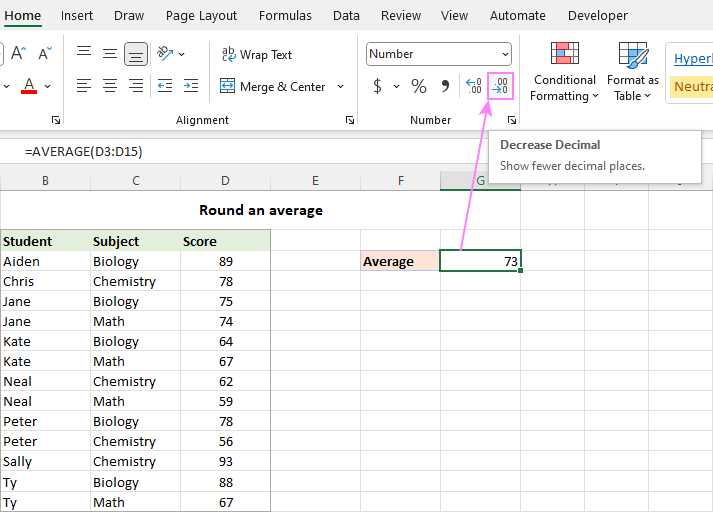Select column D header

tap(226, 181)
